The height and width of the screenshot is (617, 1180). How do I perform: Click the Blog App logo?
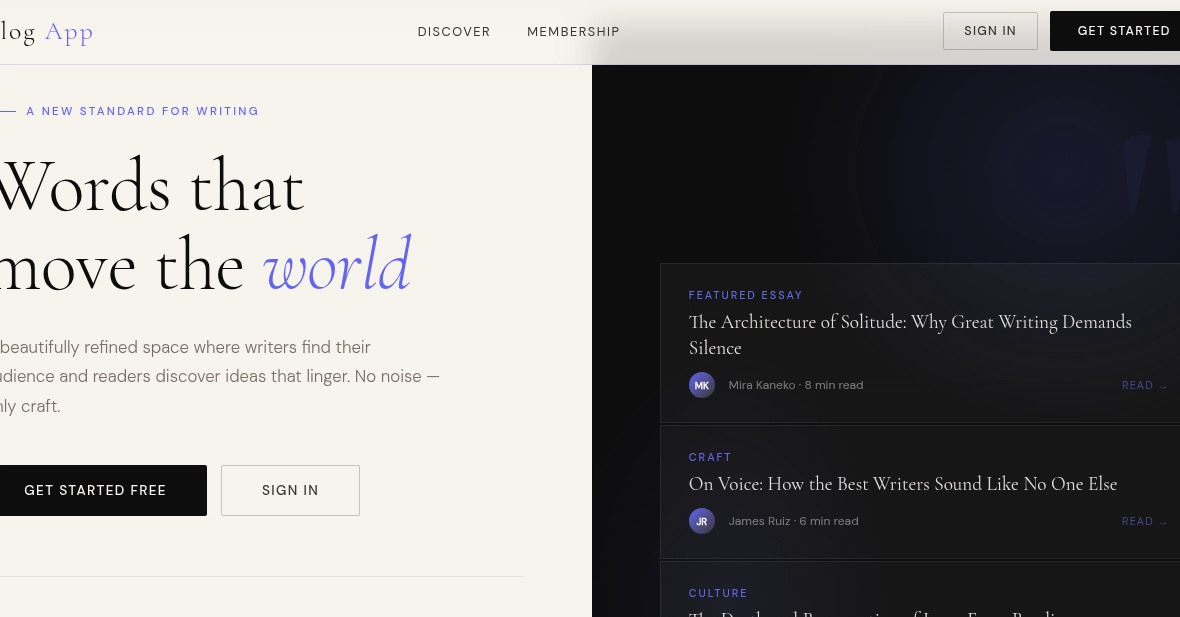point(46,32)
